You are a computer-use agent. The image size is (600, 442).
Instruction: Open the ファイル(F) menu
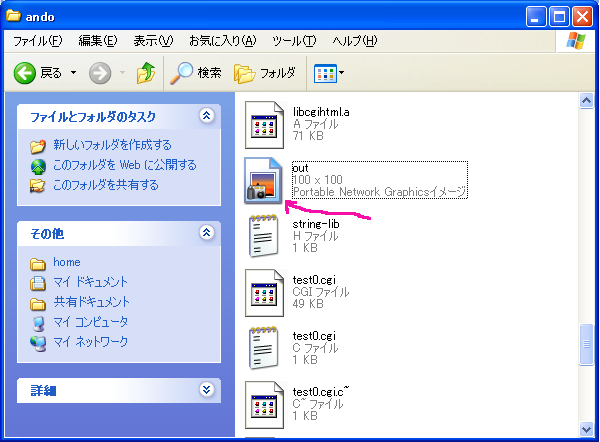click(38, 41)
